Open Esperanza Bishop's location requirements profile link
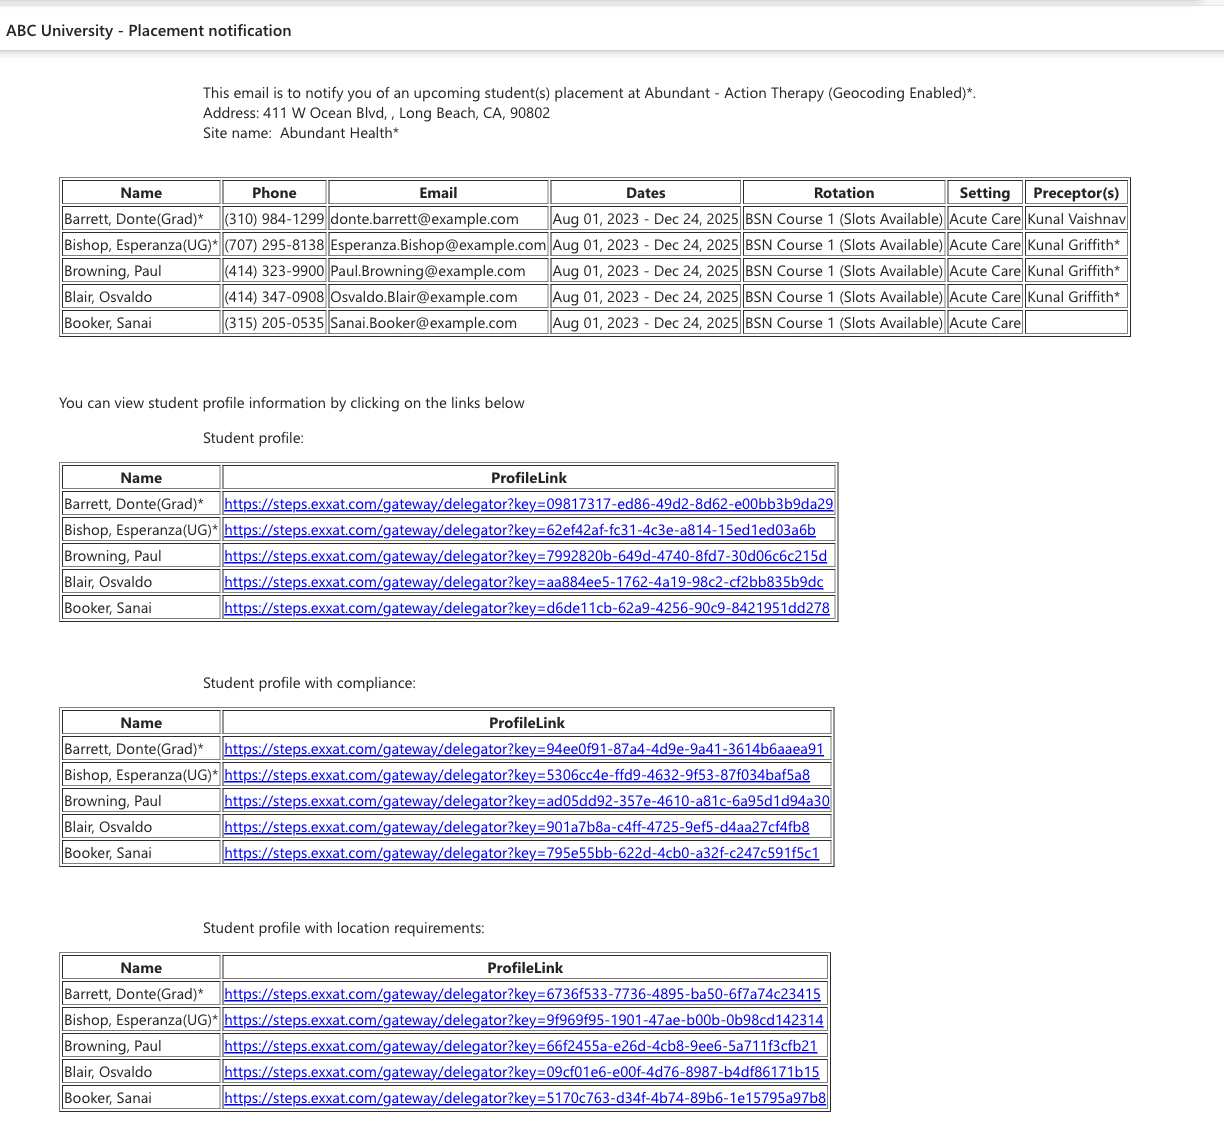This screenshot has height=1136, width=1224. click(x=523, y=1020)
